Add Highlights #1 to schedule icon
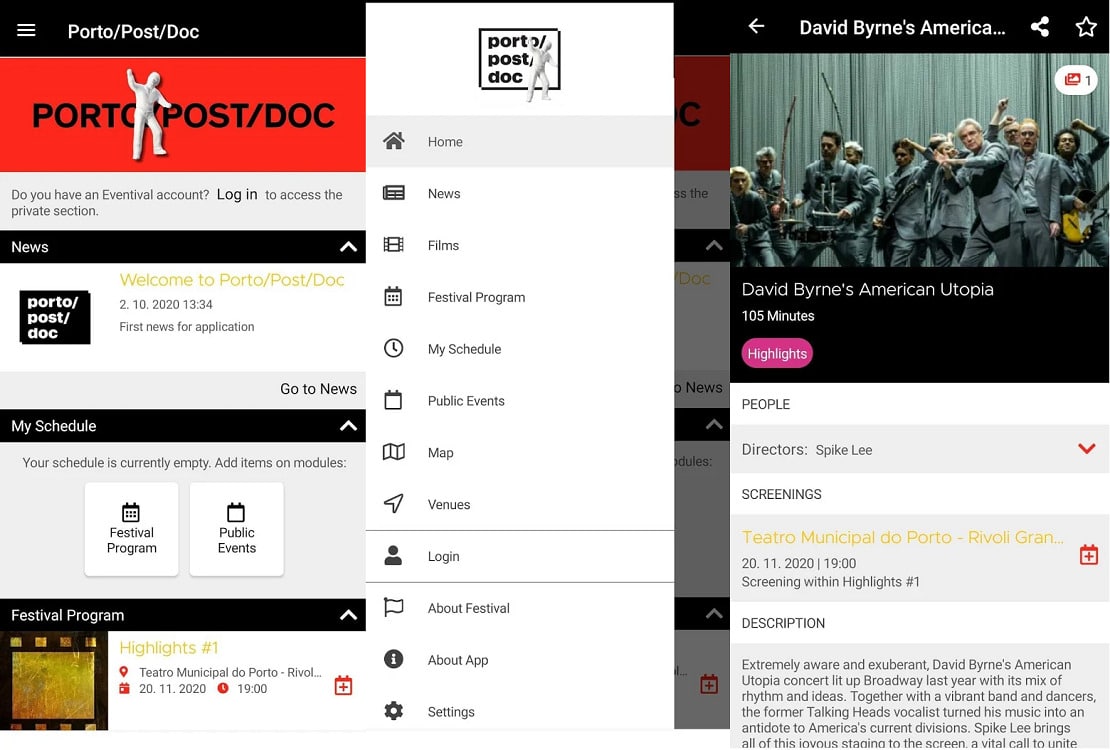The height and width of the screenshot is (750, 1110). [343, 685]
